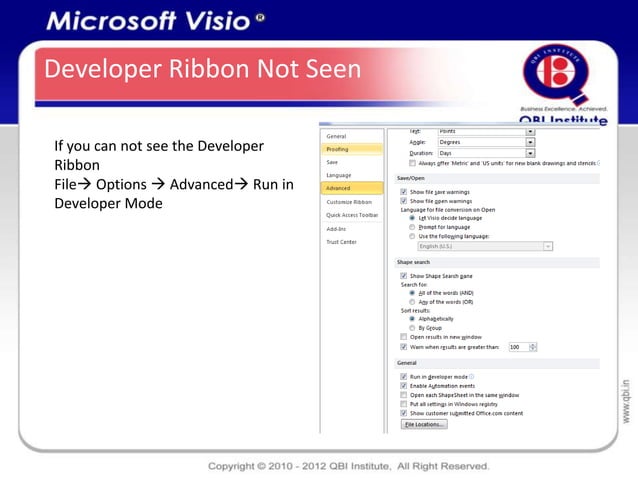Click the Microsoft Visio heading text
Screen dimensions: 638x478
(155, 20)
